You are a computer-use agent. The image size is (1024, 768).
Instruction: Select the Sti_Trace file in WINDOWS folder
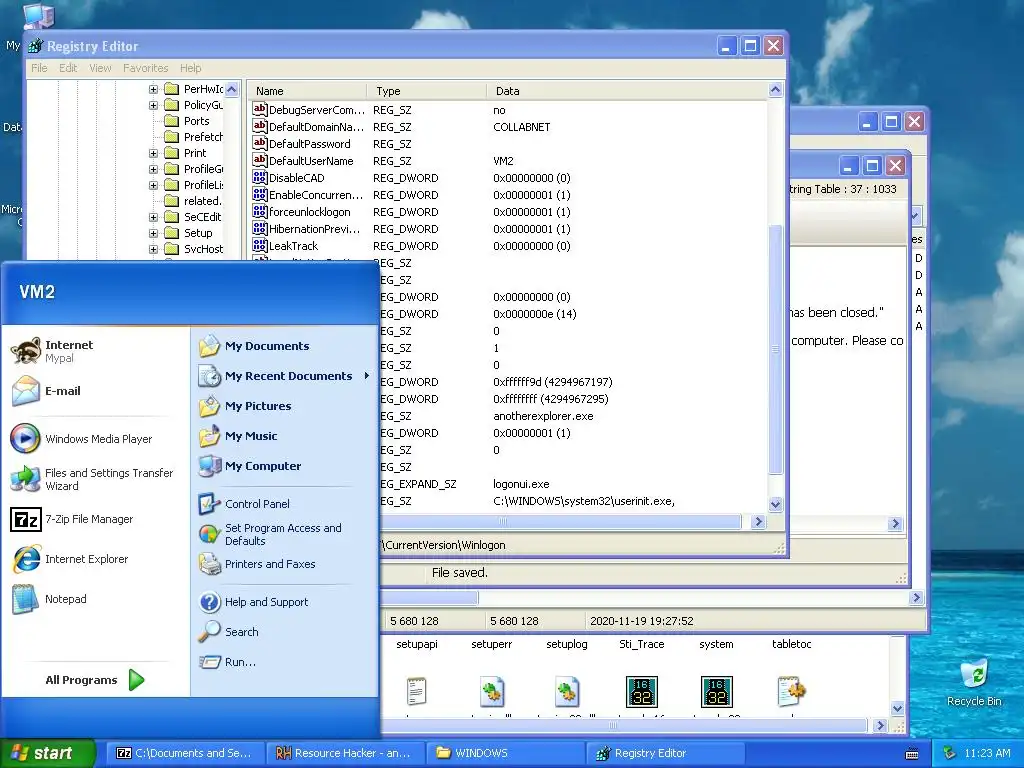pos(641,644)
